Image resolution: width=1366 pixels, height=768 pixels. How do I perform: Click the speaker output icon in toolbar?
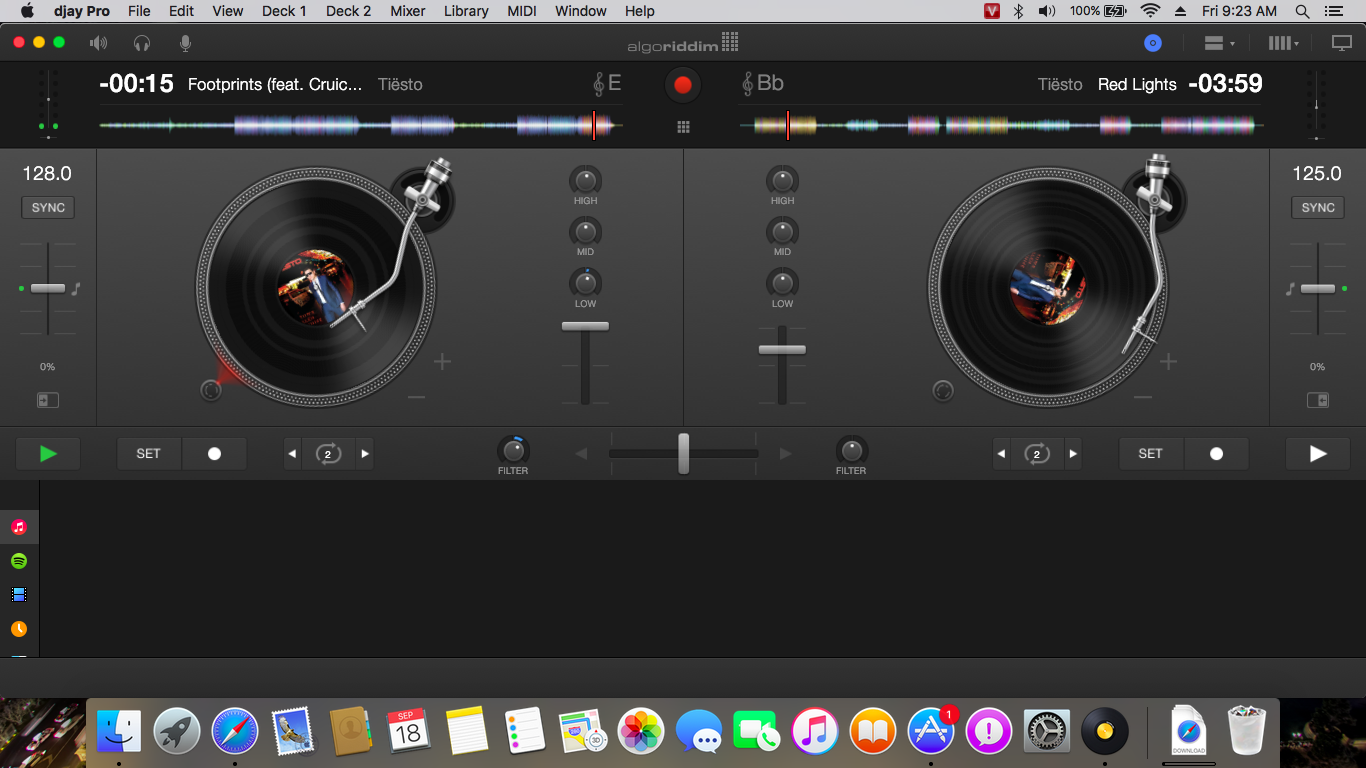click(x=98, y=43)
